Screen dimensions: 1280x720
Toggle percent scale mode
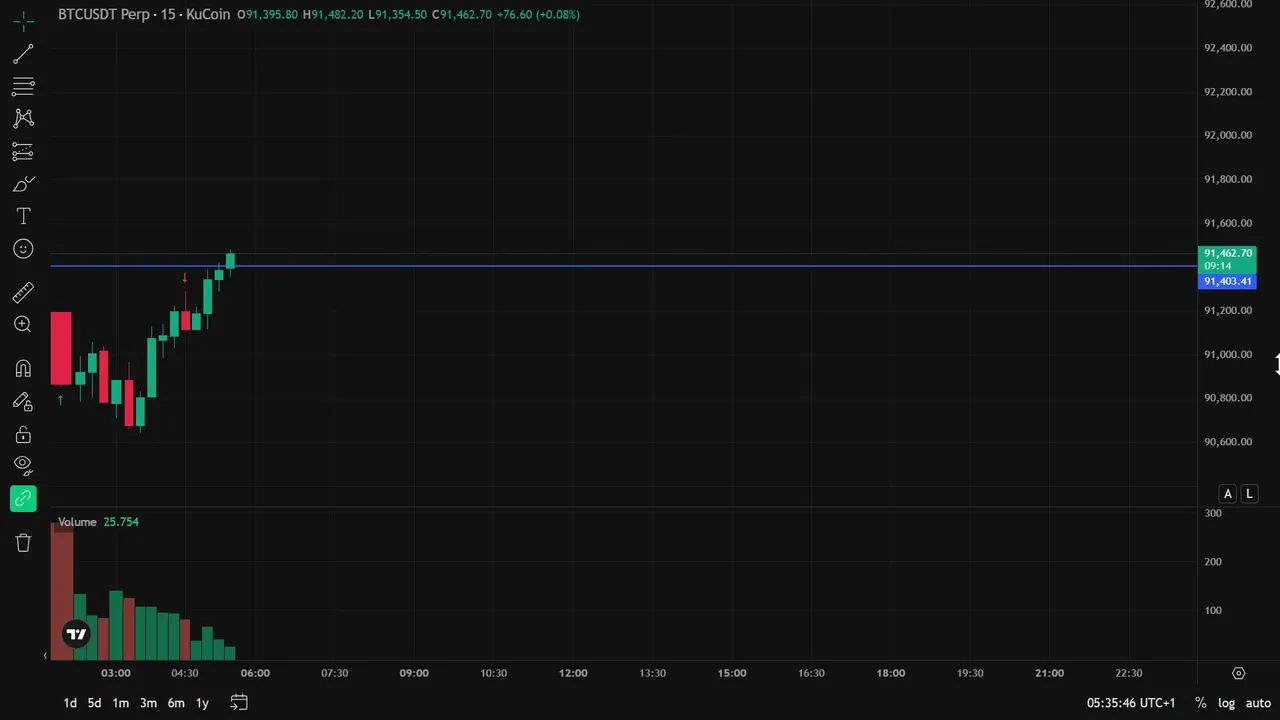coord(1200,703)
